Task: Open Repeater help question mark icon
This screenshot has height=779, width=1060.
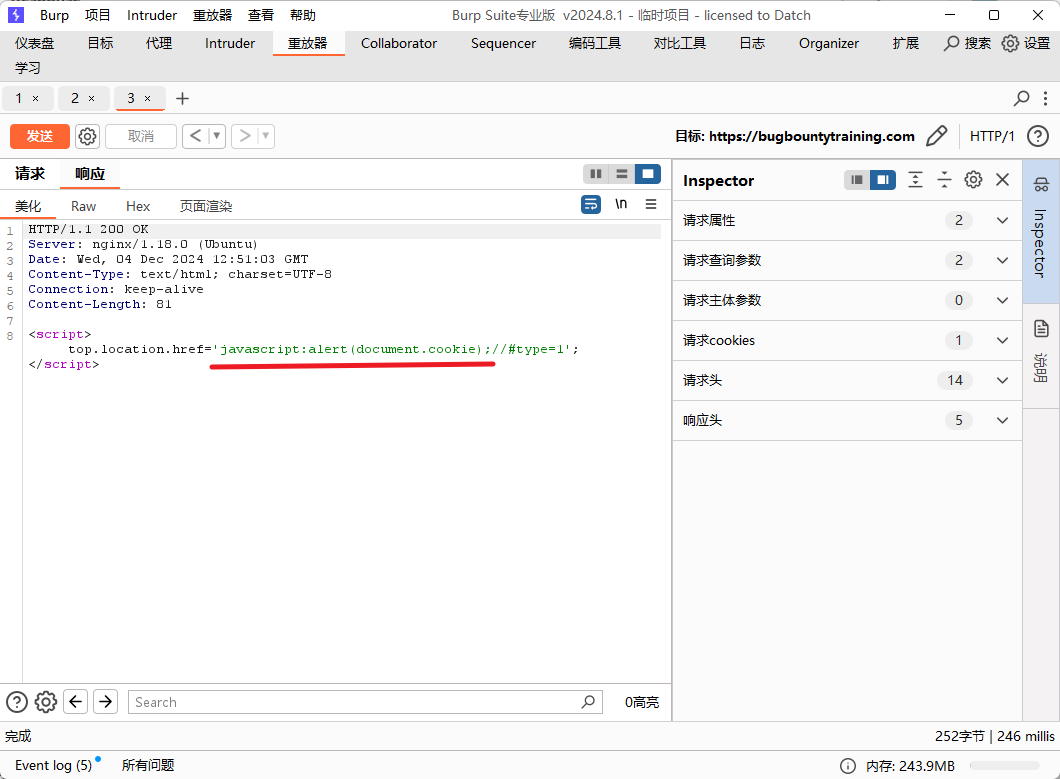Action: tap(1038, 137)
